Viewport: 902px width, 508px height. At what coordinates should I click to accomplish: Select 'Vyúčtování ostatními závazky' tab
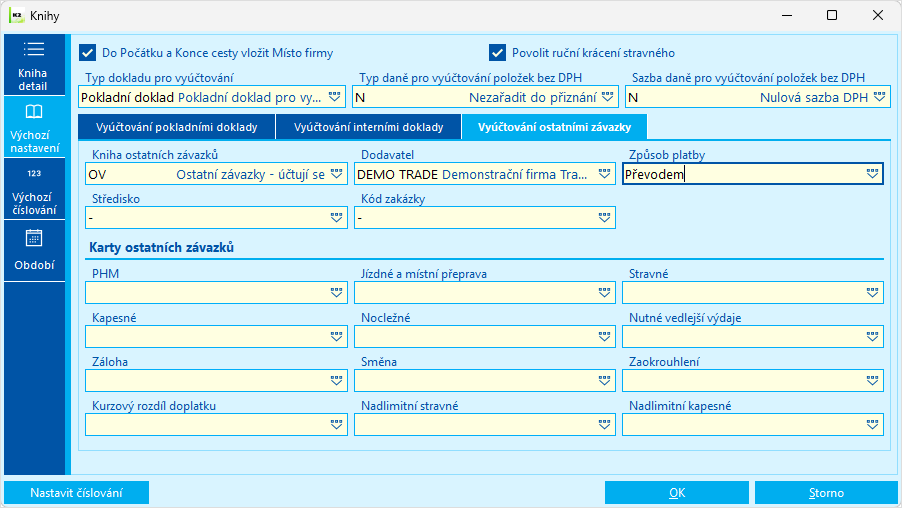pyautogui.click(x=554, y=127)
